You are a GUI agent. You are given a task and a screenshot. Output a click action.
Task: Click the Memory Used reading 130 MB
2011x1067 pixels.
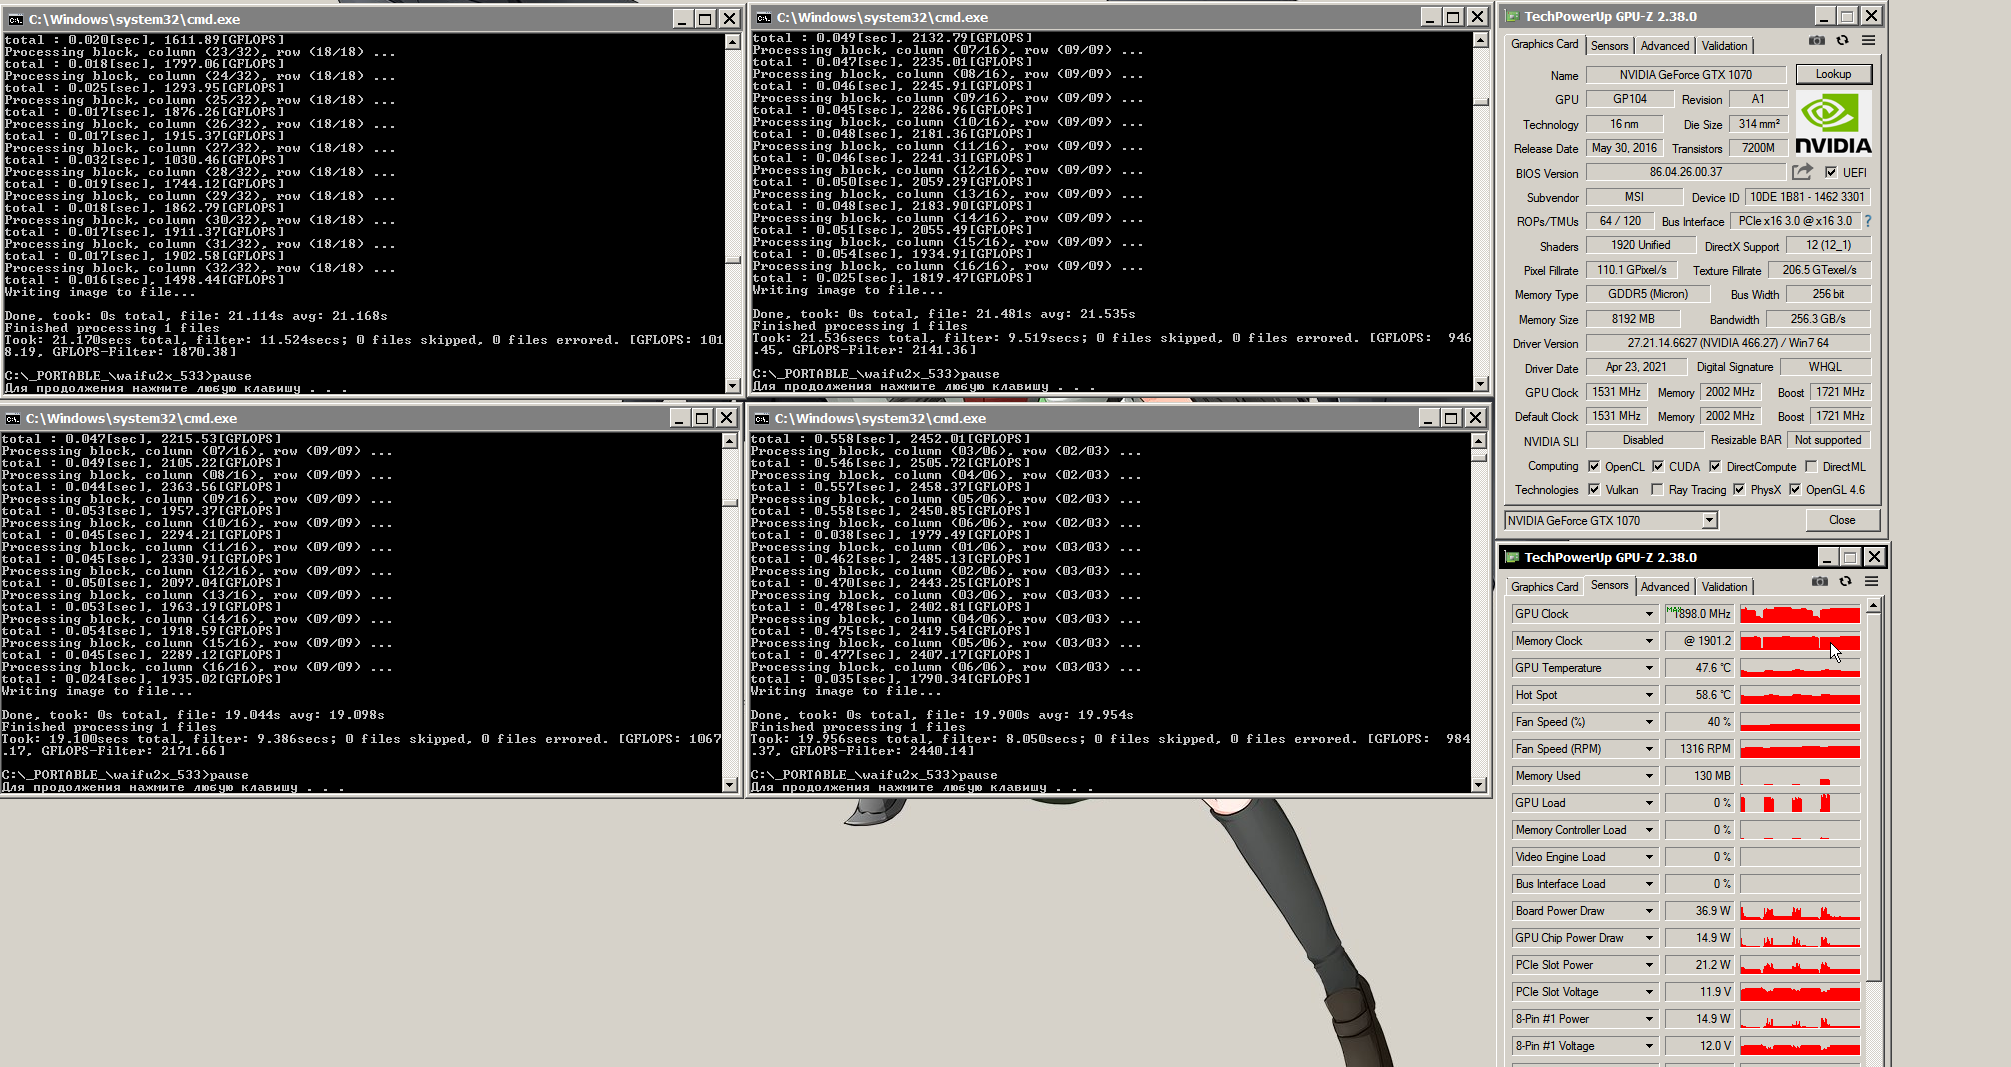click(x=1699, y=776)
